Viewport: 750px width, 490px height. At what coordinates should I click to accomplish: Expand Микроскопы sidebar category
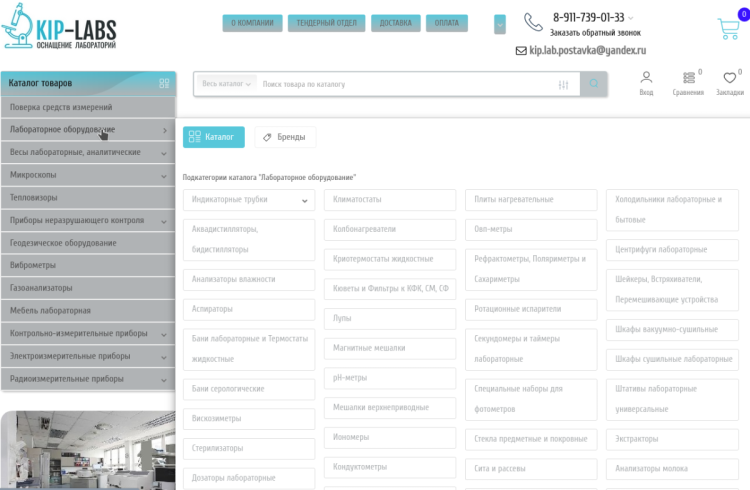click(164, 175)
